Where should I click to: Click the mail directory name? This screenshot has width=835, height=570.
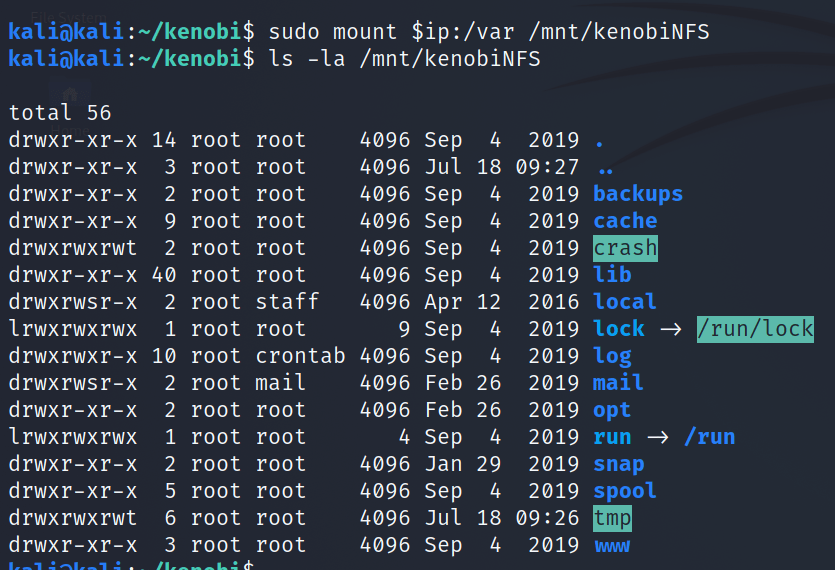[618, 383]
